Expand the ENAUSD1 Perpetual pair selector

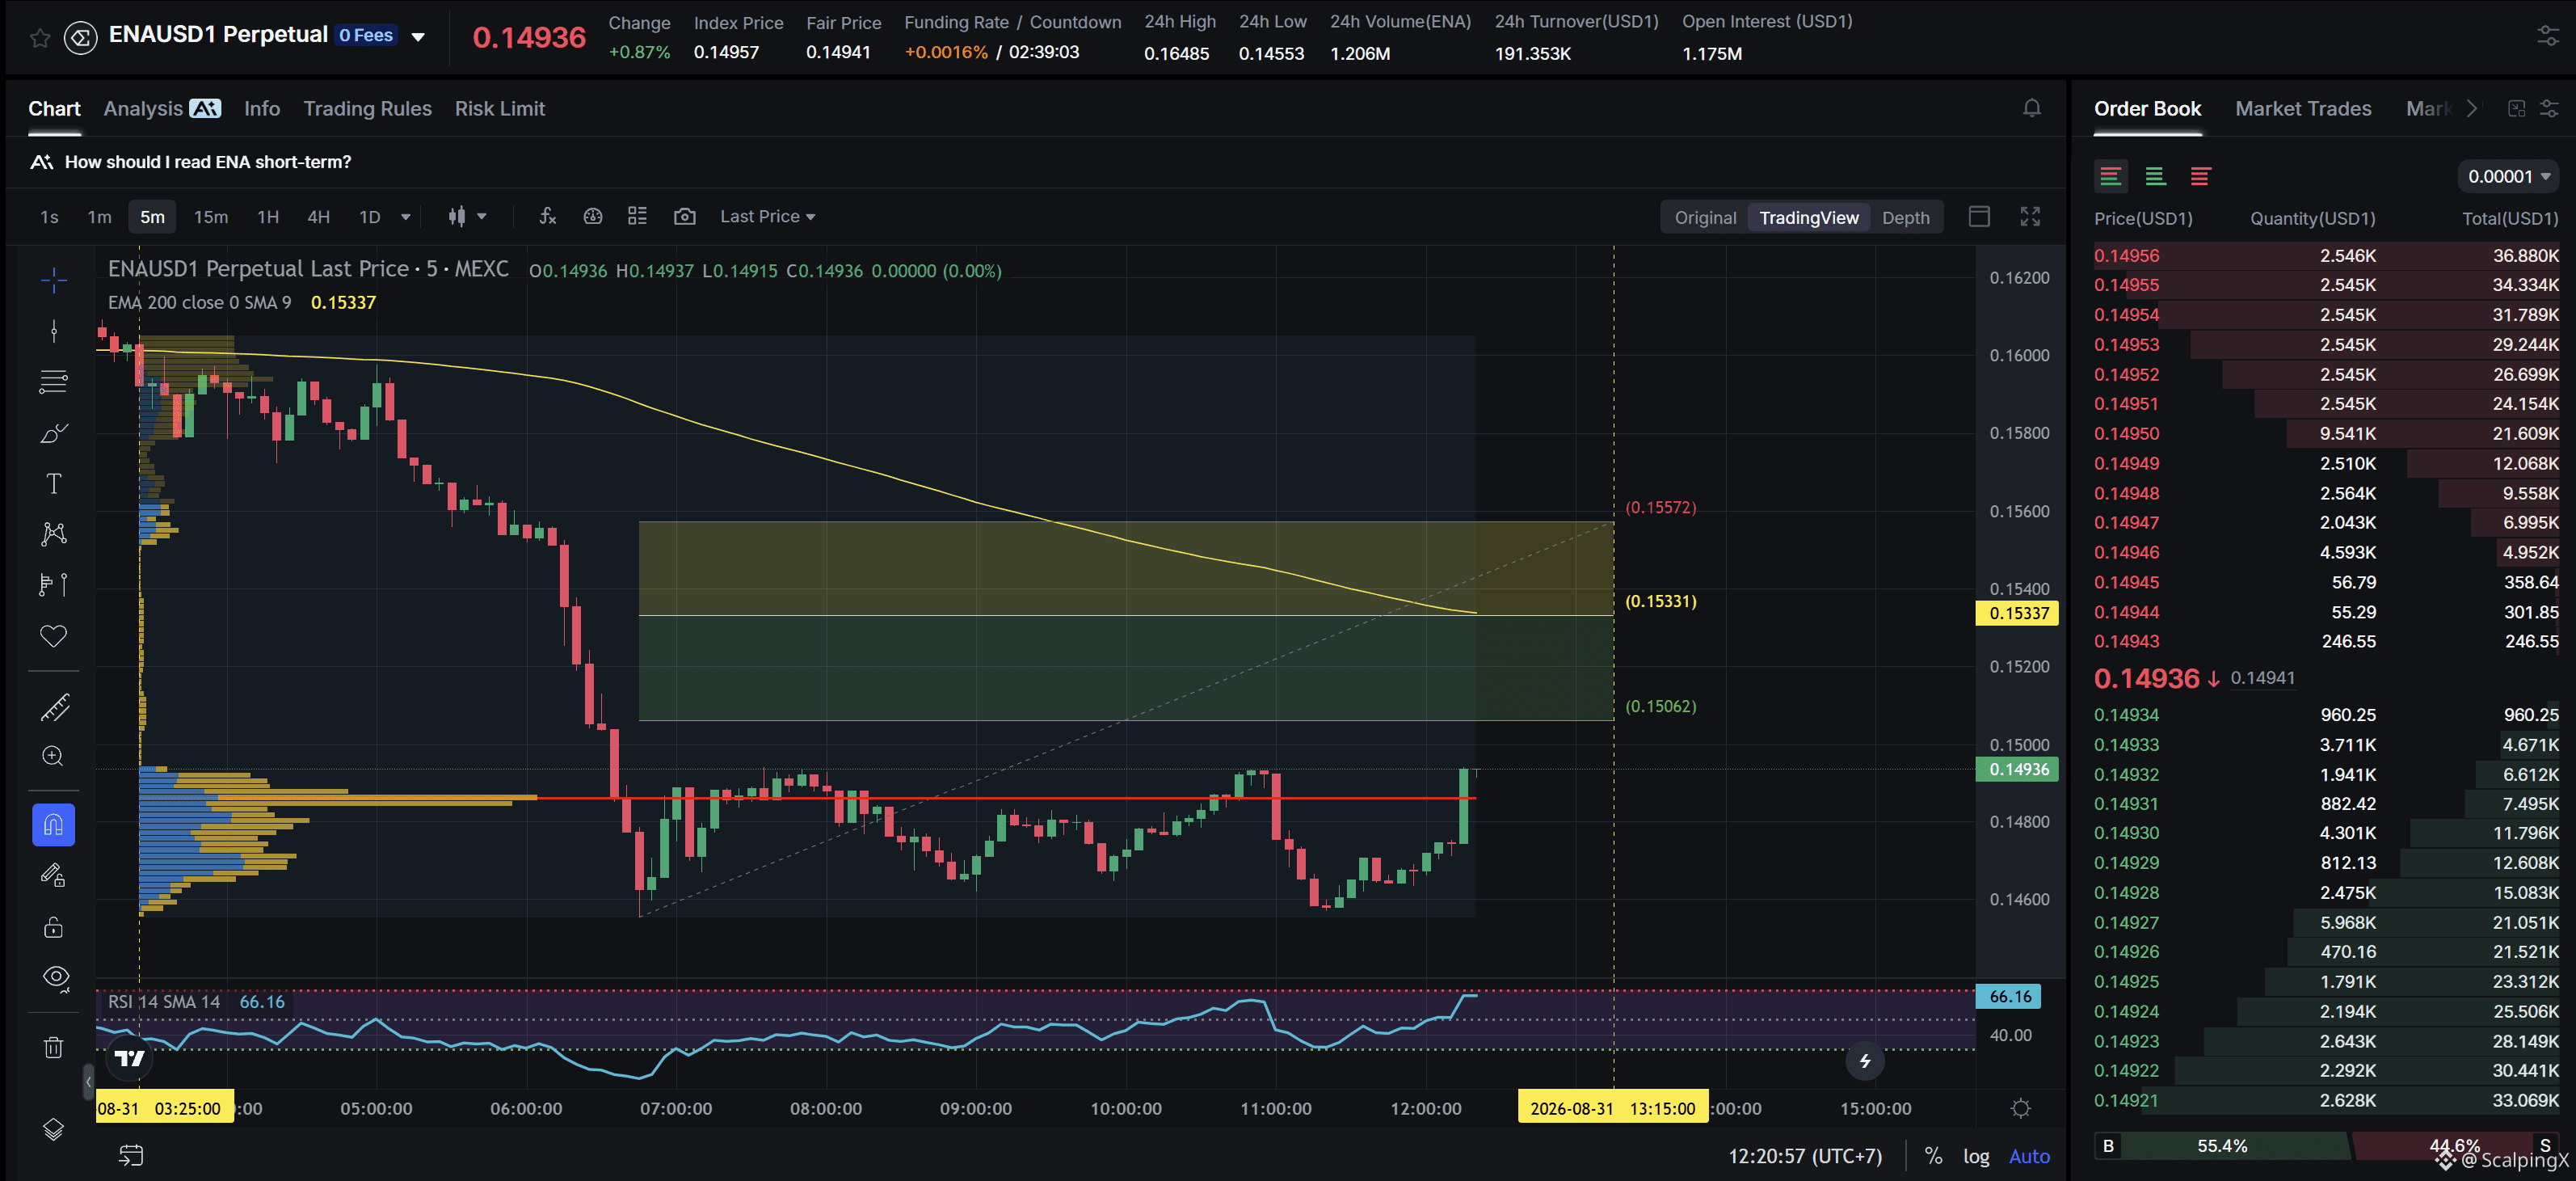(x=419, y=37)
